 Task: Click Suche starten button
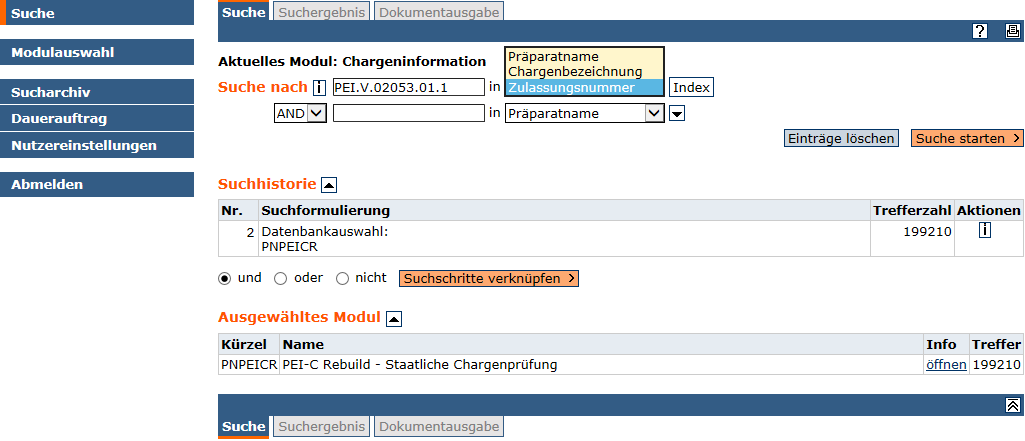point(967,139)
